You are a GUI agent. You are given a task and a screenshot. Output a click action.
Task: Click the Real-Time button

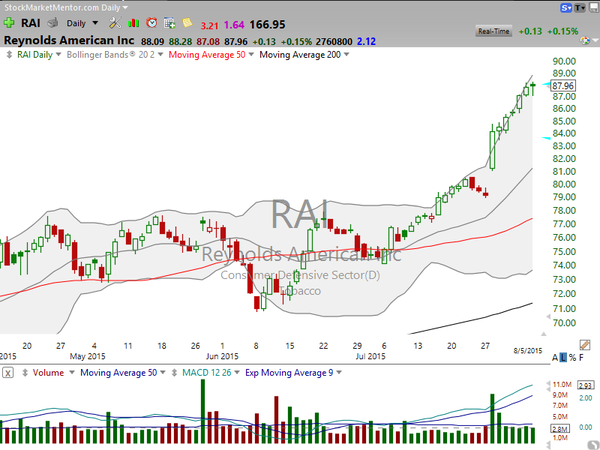coord(494,31)
